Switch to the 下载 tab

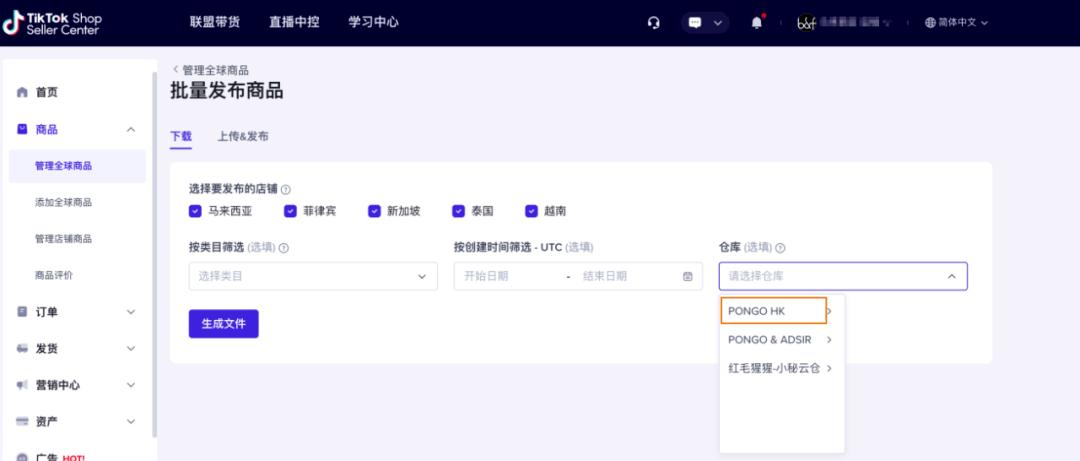point(181,136)
